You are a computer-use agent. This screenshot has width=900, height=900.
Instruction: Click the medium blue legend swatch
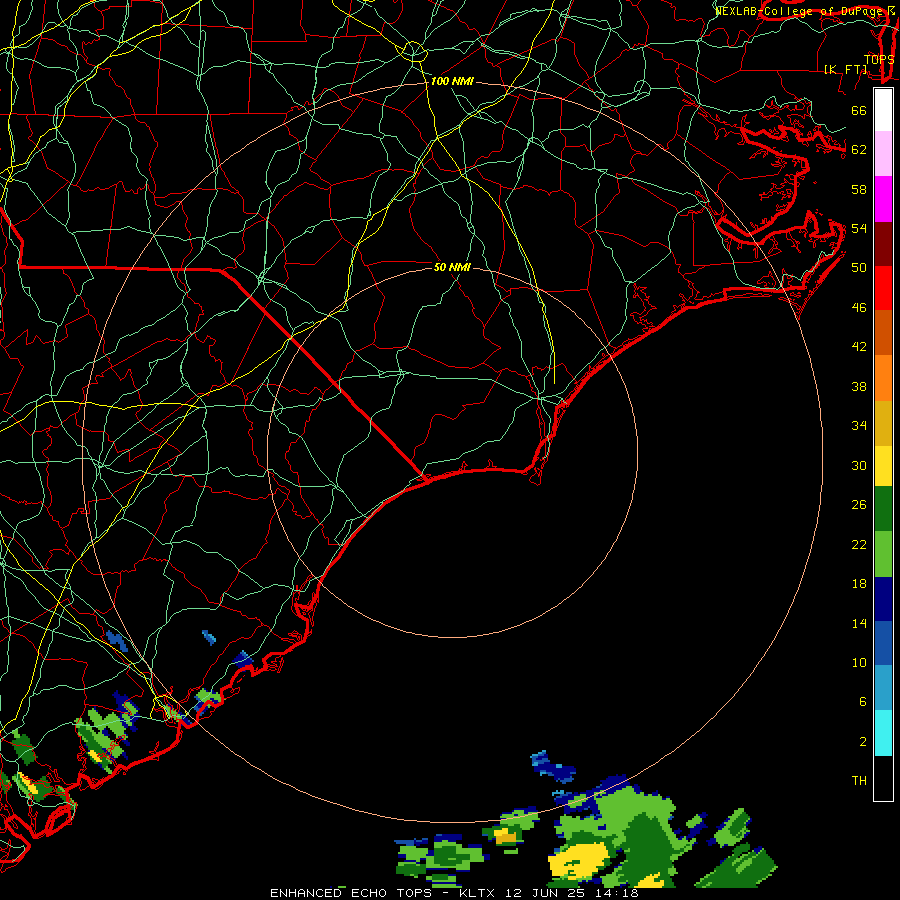pyautogui.click(x=883, y=643)
